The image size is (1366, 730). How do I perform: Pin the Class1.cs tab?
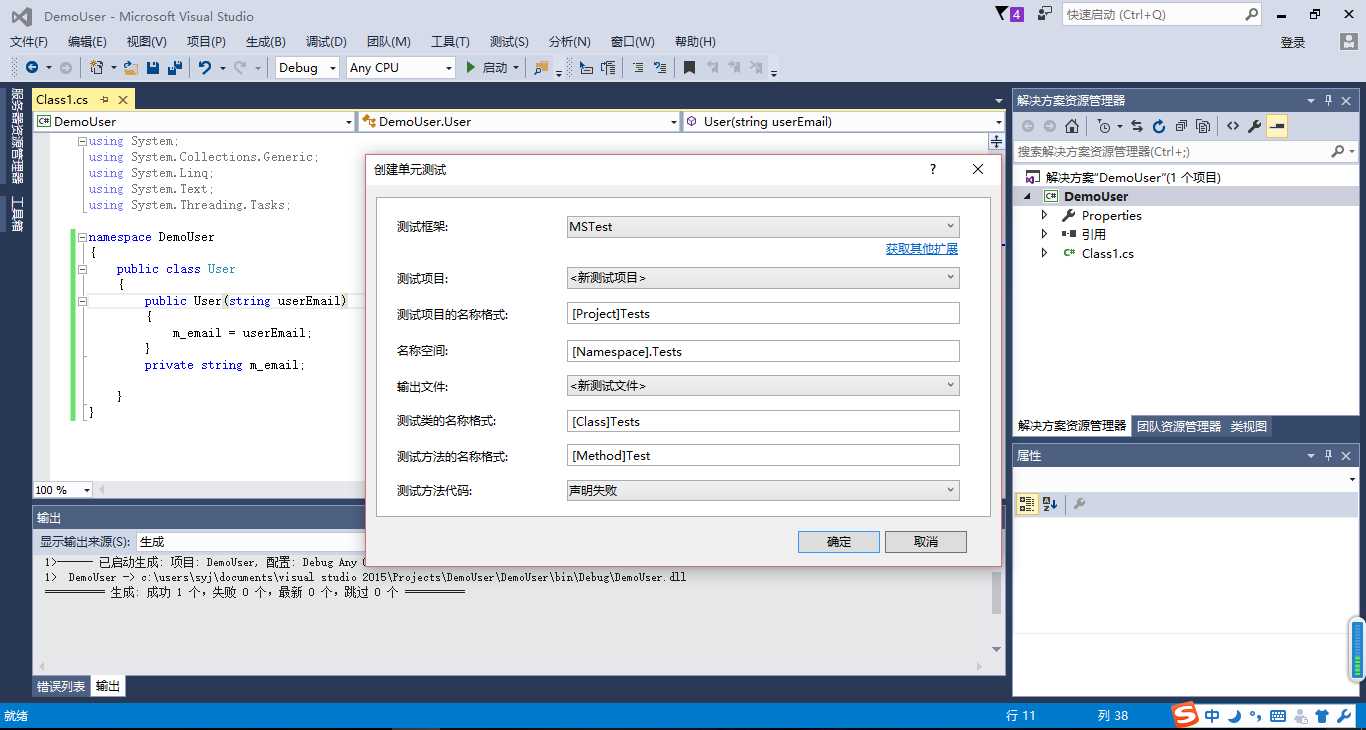[105, 99]
